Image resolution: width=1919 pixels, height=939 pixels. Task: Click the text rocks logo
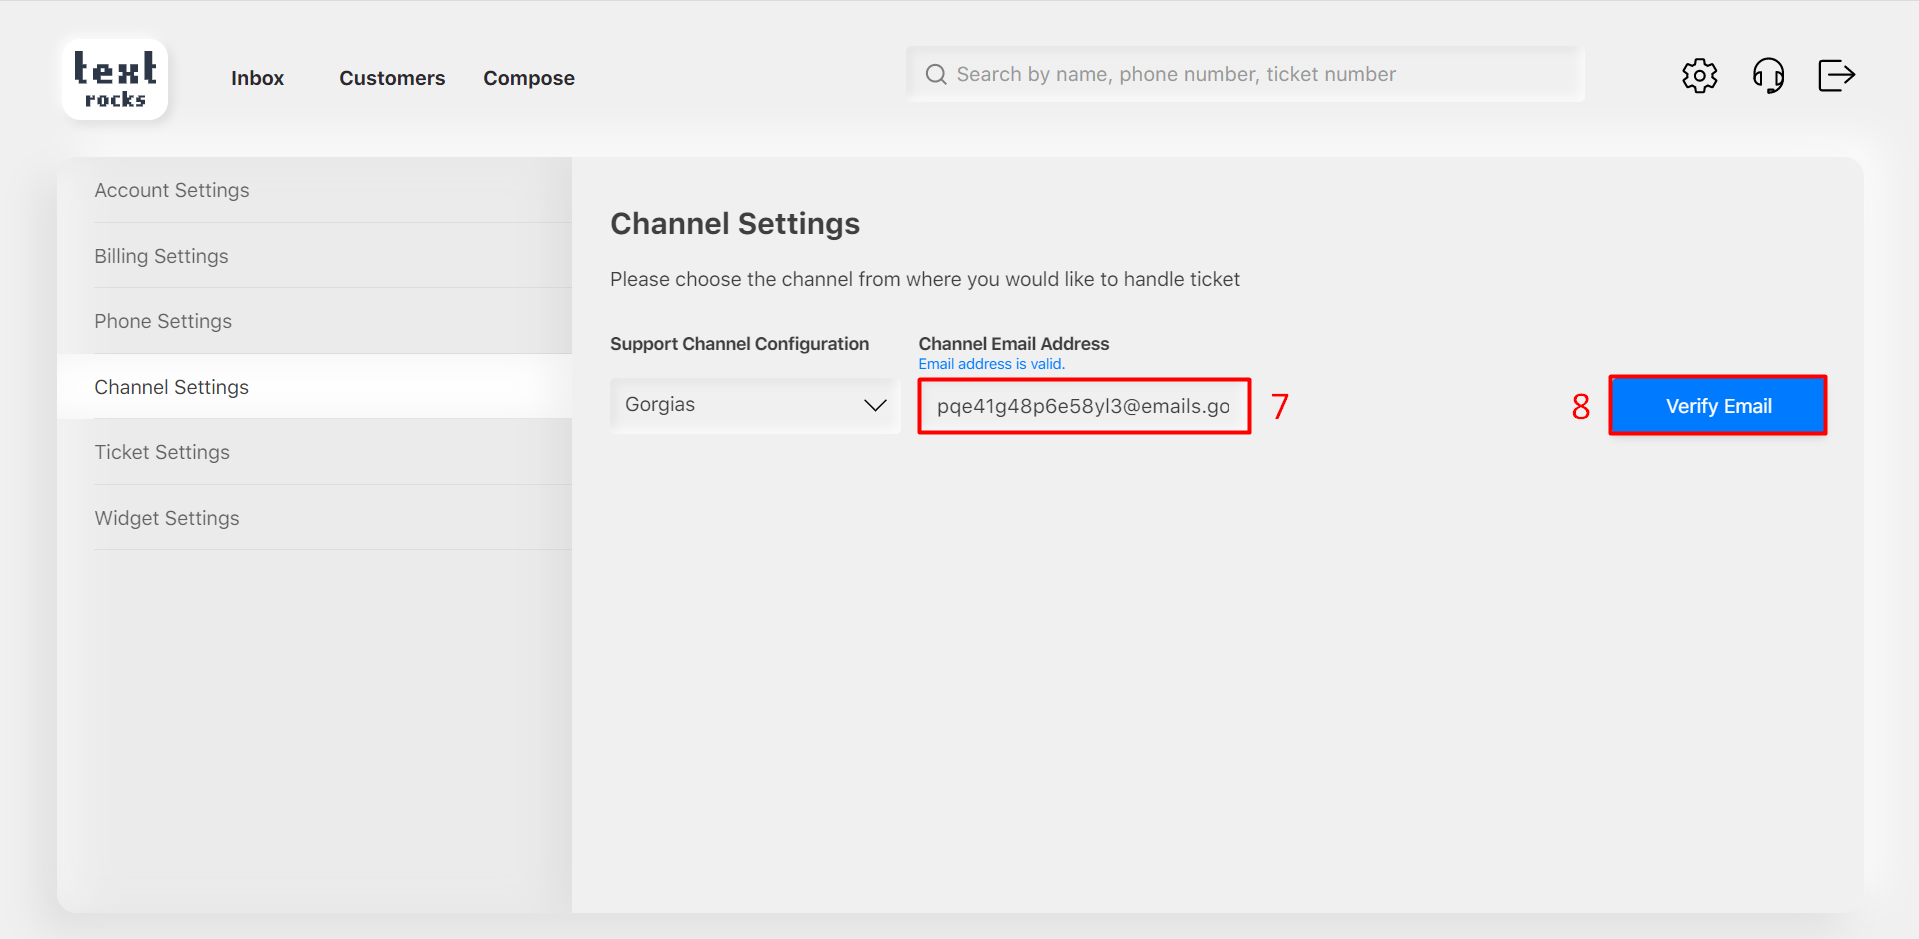[115, 79]
